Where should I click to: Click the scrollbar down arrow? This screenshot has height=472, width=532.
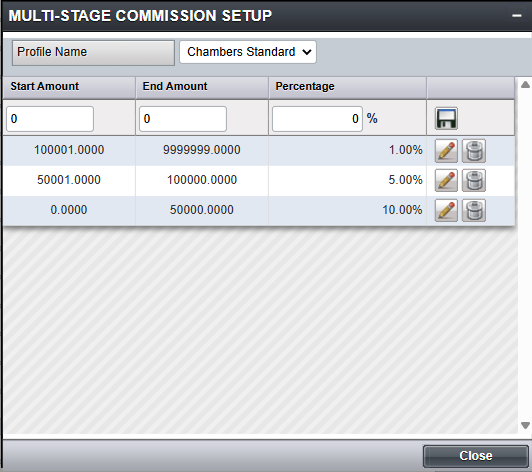pos(525,425)
